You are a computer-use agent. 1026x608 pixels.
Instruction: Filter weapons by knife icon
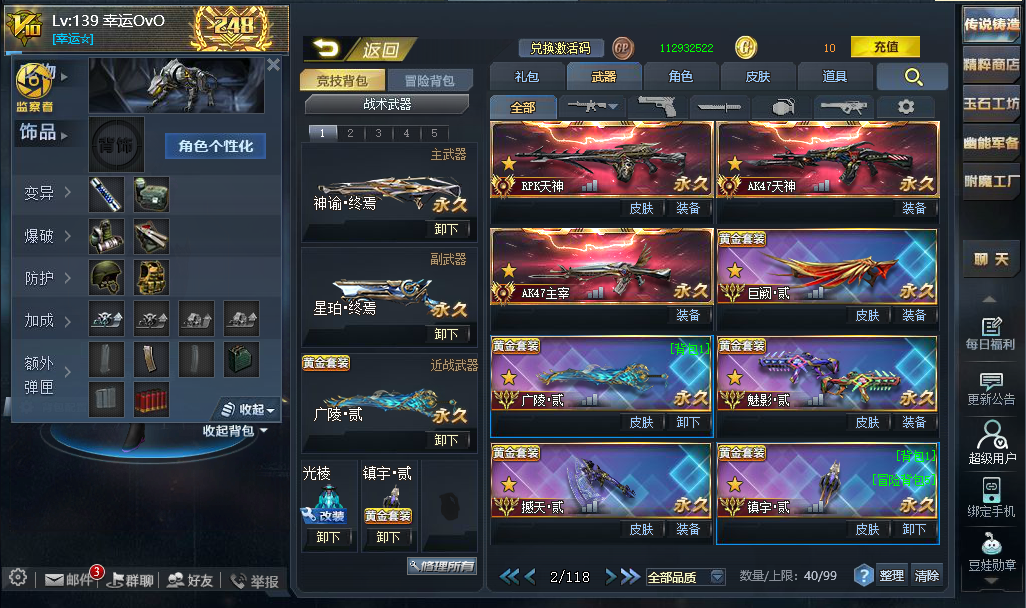point(718,107)
